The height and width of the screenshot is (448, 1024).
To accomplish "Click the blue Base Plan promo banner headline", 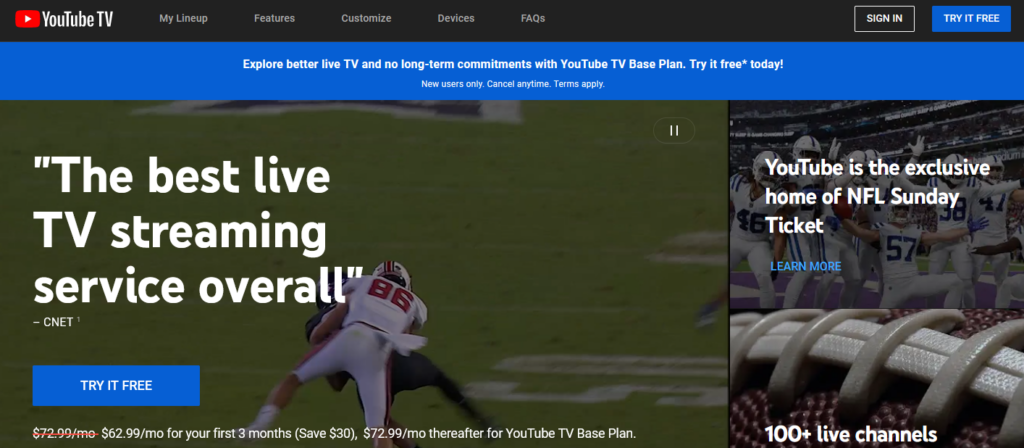I will 513,65.
